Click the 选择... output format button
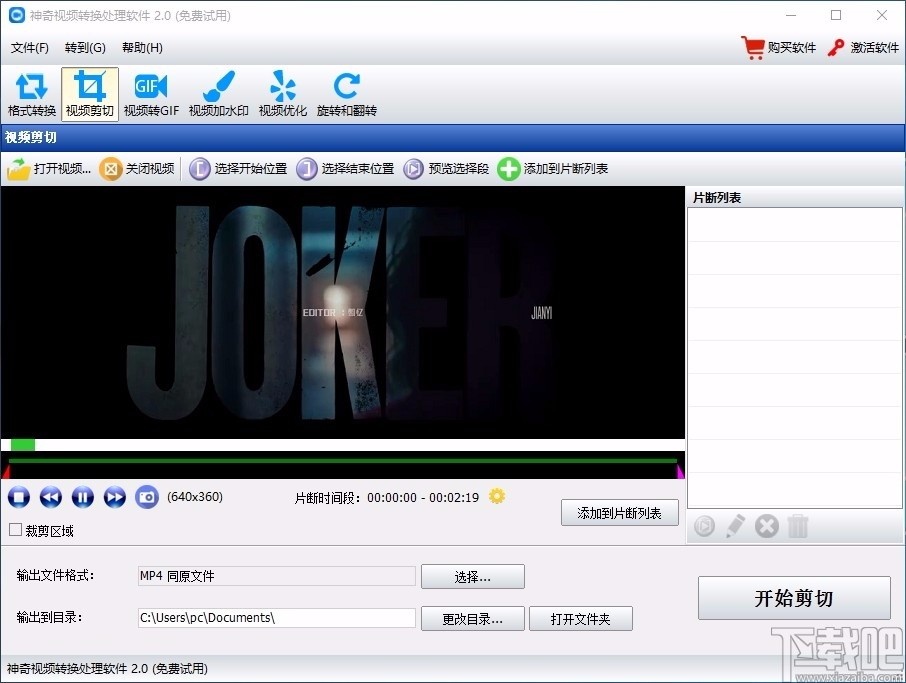This screenshot has height=683, width=906. (473, 577)
